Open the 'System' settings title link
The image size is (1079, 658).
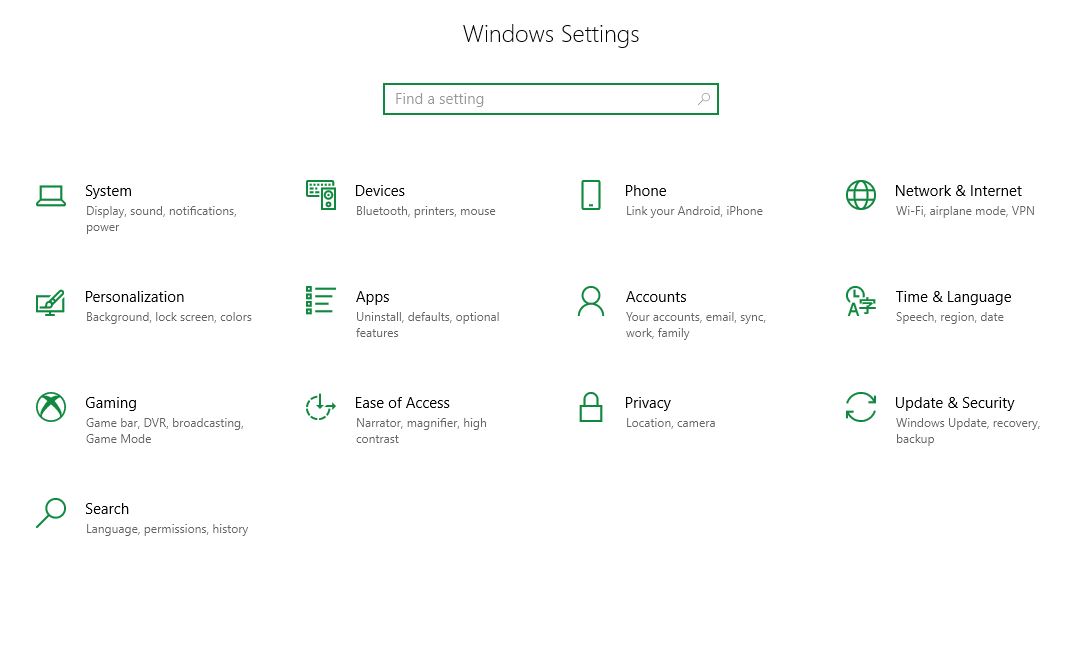coord(108,191)
